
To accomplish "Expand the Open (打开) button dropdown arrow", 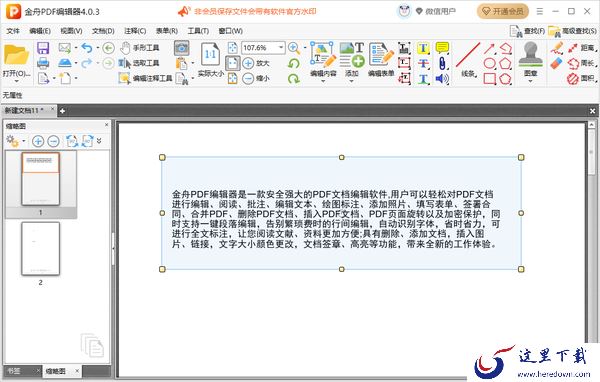I will click(x=16, y=81).
